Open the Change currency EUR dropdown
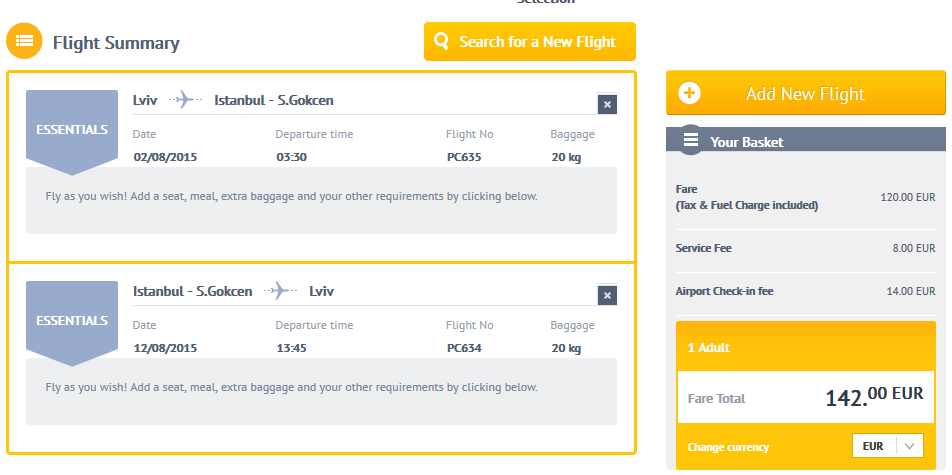The height and width of the screenshot is (475, 952). [888, 446]
